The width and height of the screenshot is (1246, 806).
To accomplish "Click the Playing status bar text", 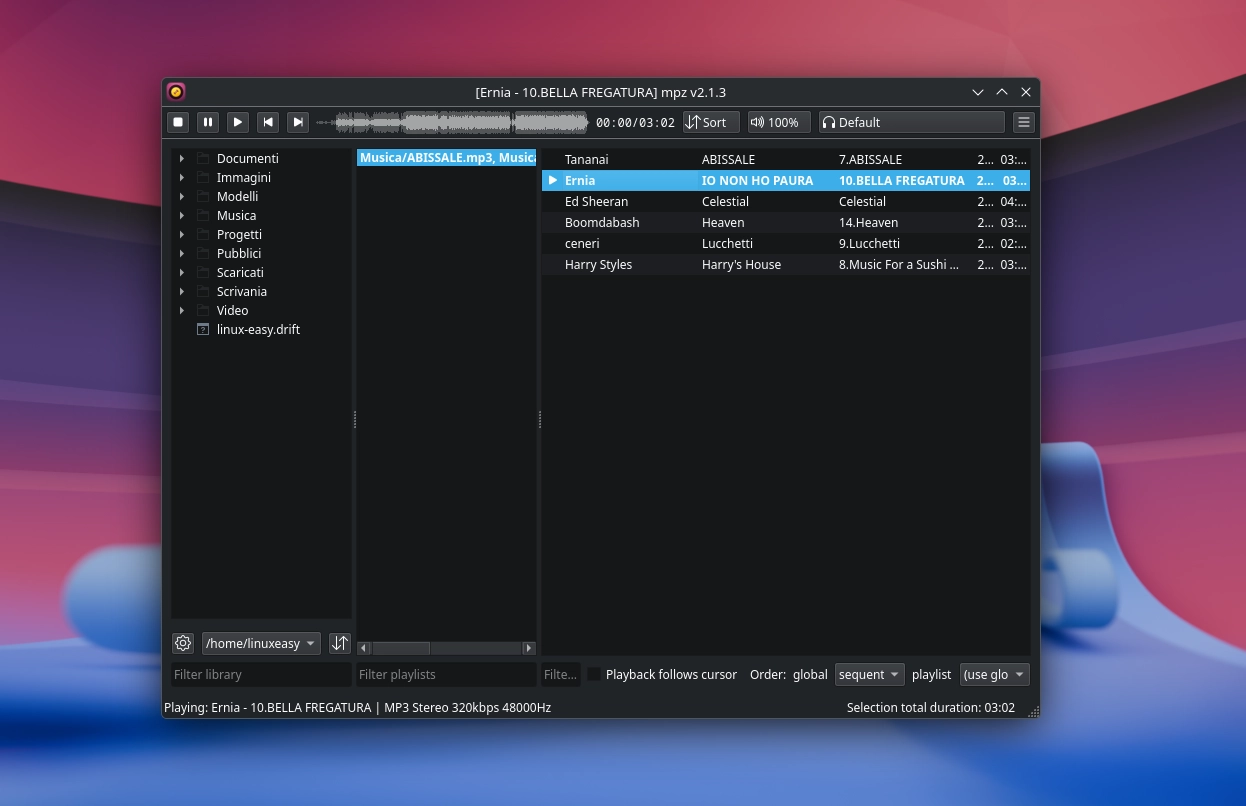I will [x=357, y=707].
